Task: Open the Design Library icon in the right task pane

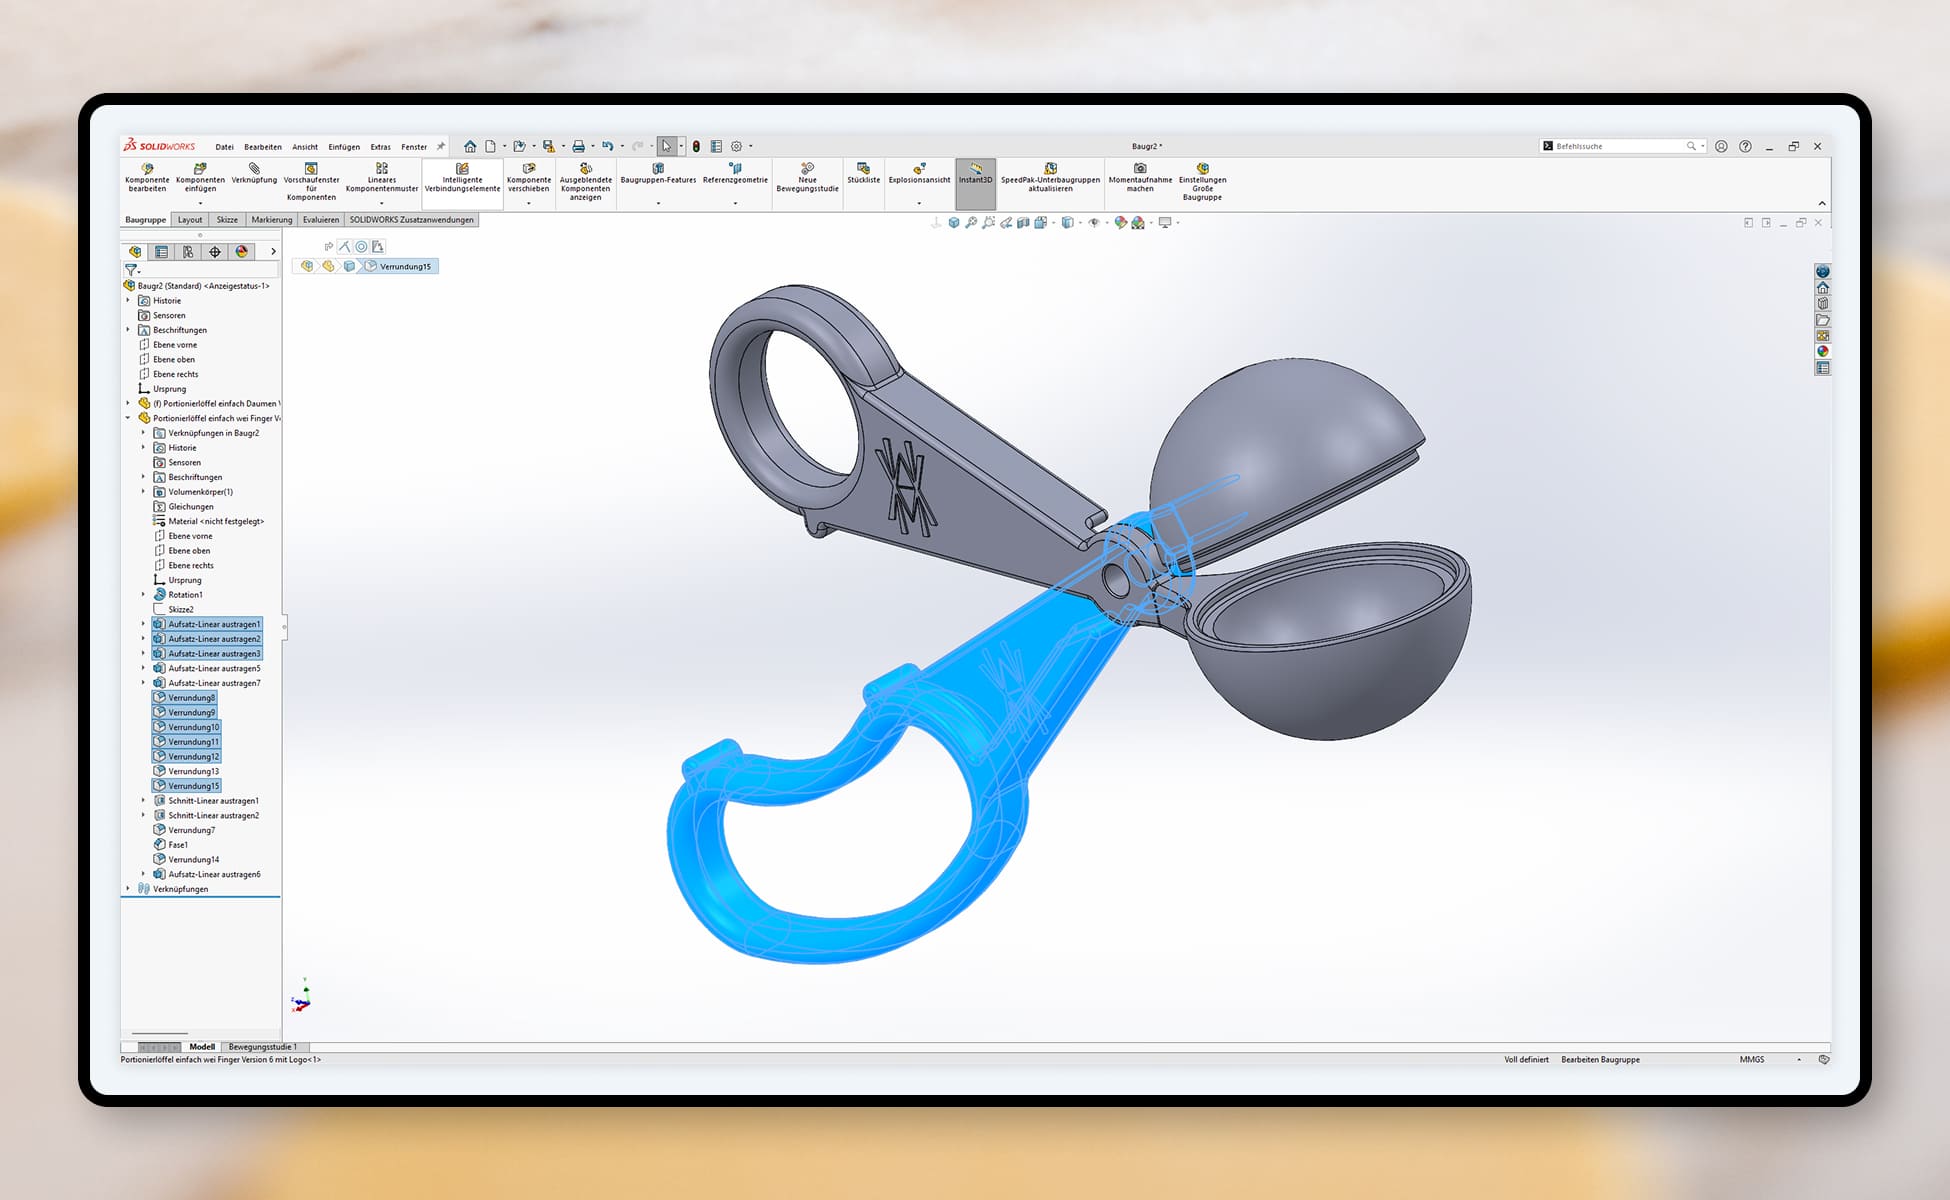Action: (x=1823, y=304)
